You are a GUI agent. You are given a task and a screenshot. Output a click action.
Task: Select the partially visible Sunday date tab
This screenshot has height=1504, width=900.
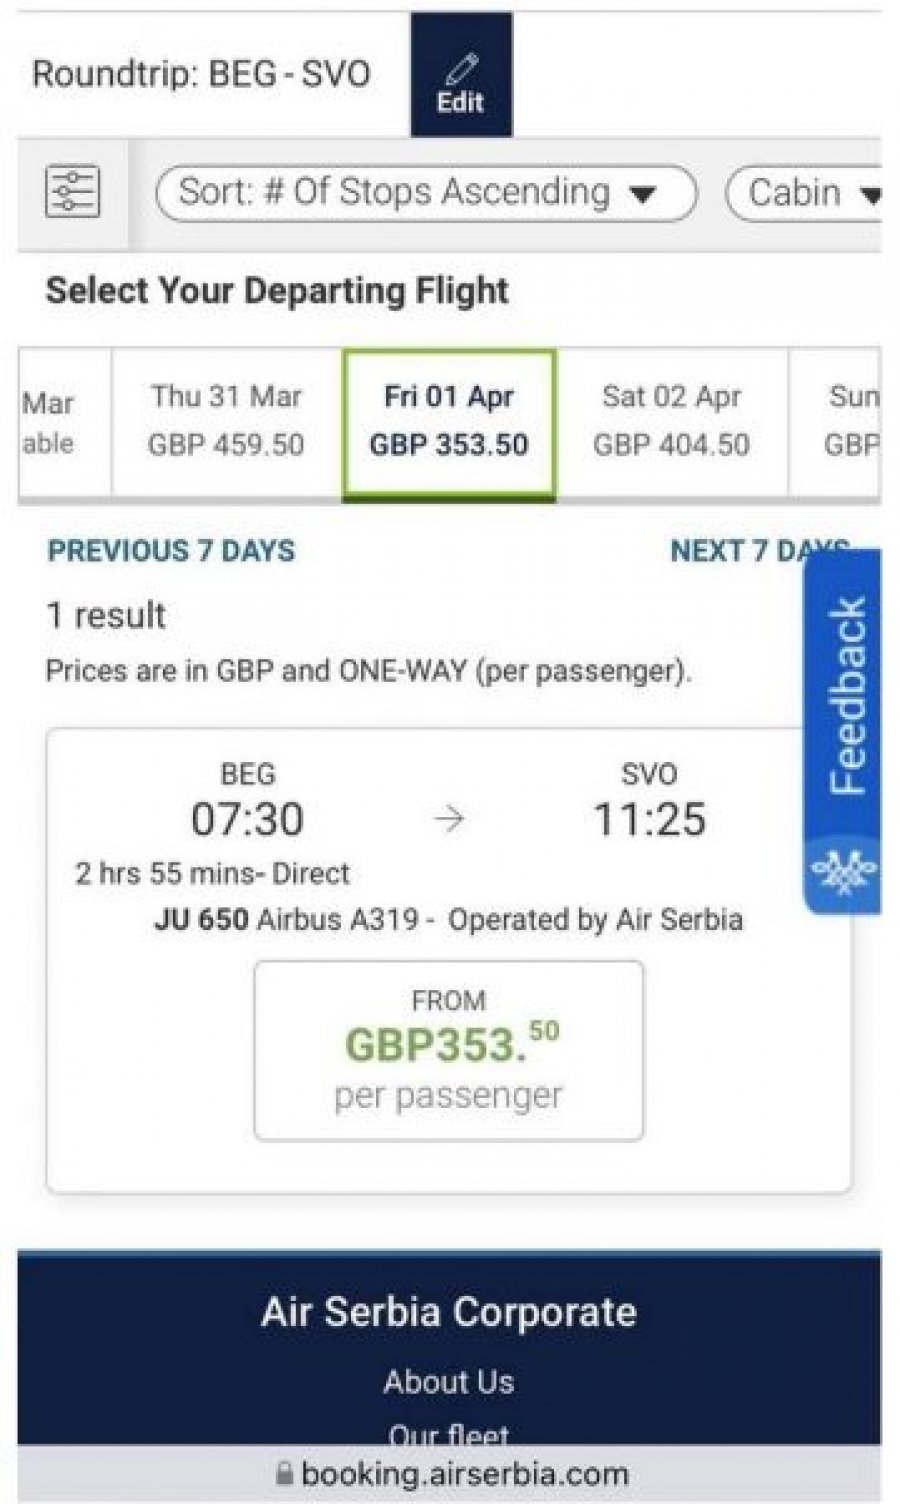(x=835, y=421)
